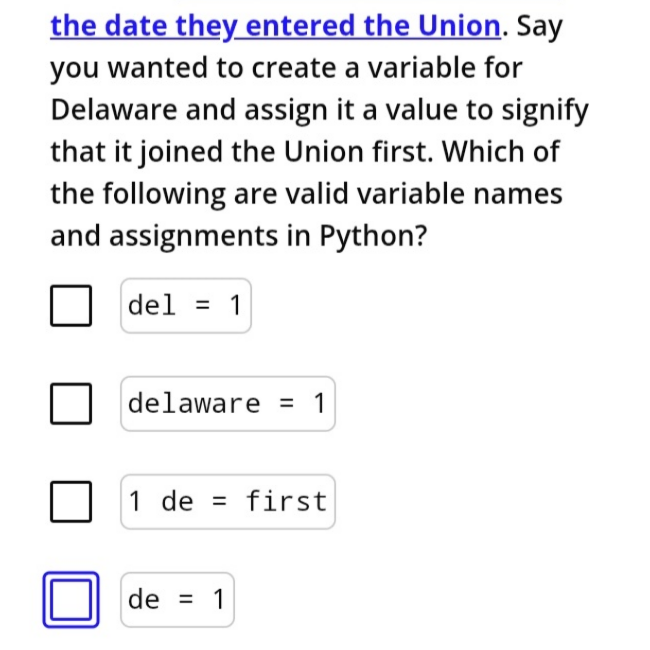Click the word 'Union' inside the blue link
The width and height of the screenshot is (650, 650).
point(459,26)
